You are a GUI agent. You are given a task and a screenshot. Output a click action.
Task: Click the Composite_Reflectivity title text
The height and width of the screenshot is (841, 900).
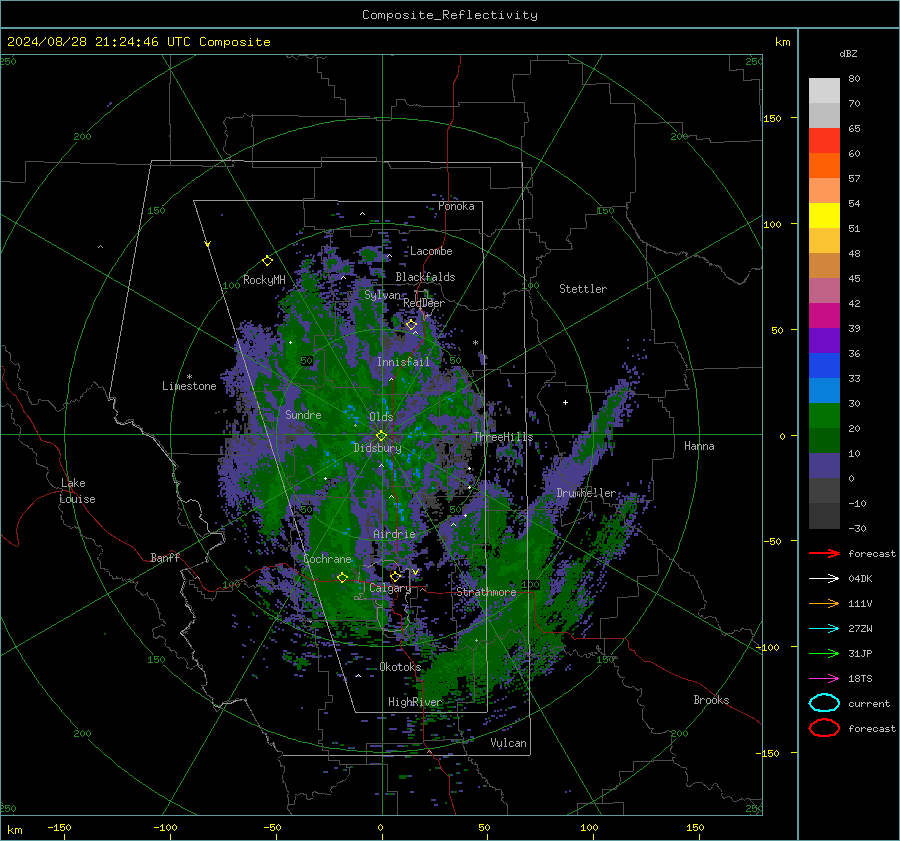450,15
